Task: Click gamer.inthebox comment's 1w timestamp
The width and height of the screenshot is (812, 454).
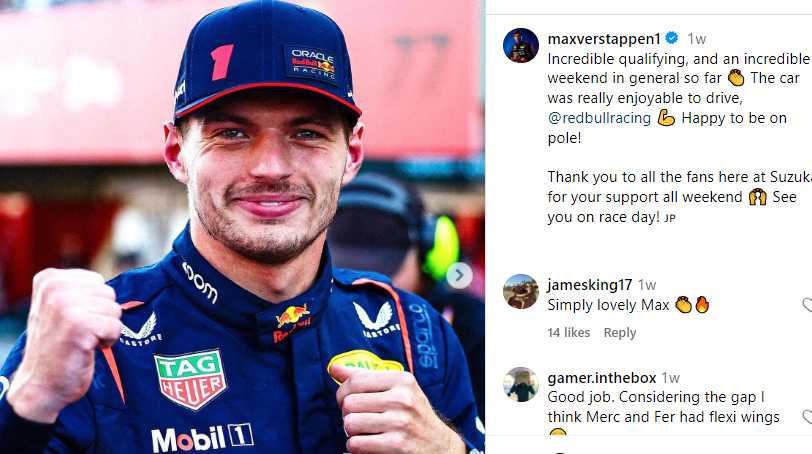Action: 671,378
